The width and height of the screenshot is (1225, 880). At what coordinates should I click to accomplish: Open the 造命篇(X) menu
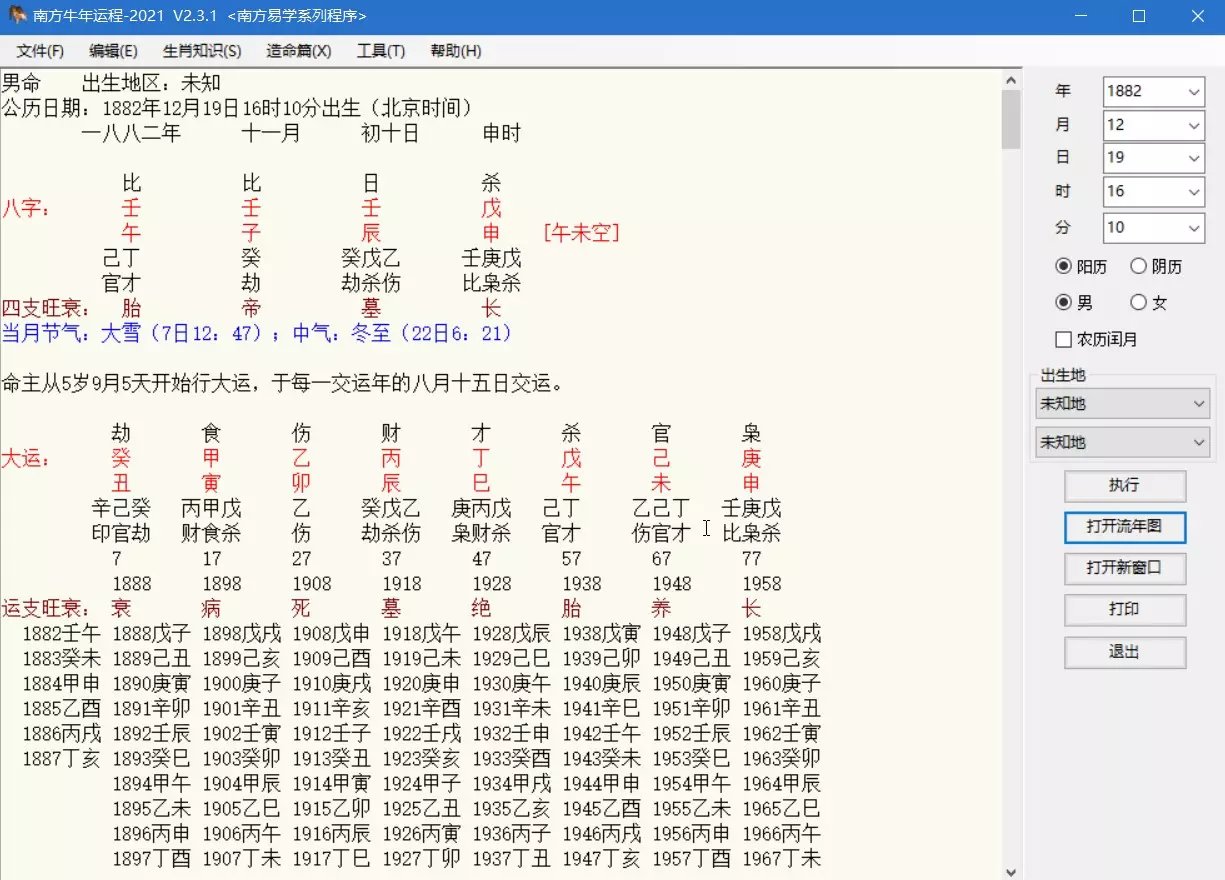pos(296,51)
